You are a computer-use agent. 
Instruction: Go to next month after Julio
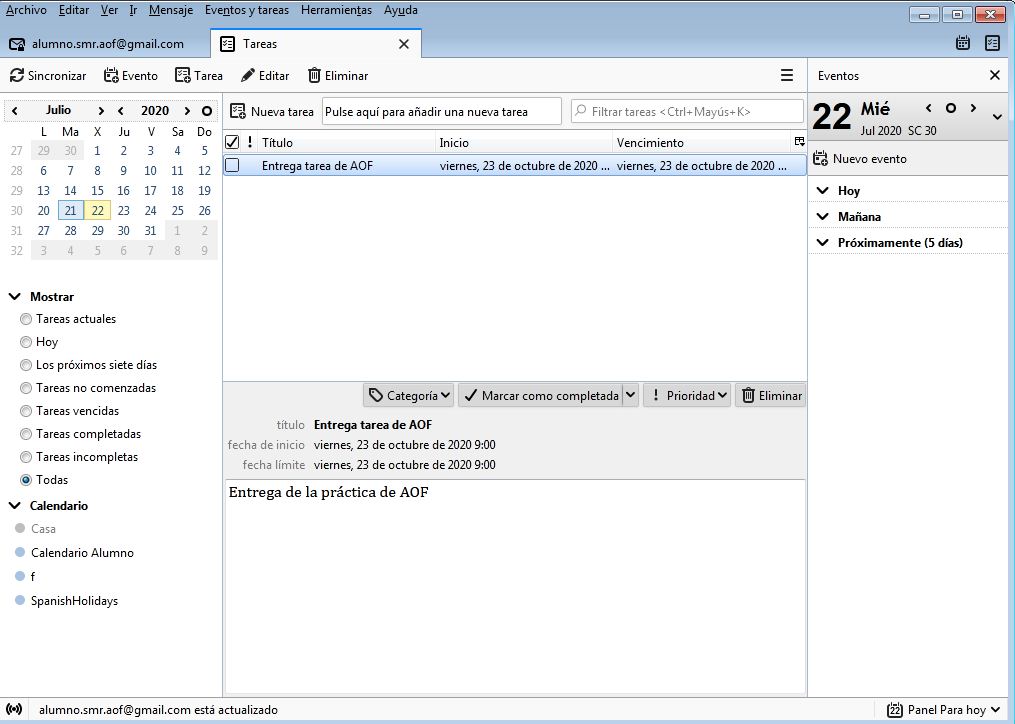click(101, 111)
